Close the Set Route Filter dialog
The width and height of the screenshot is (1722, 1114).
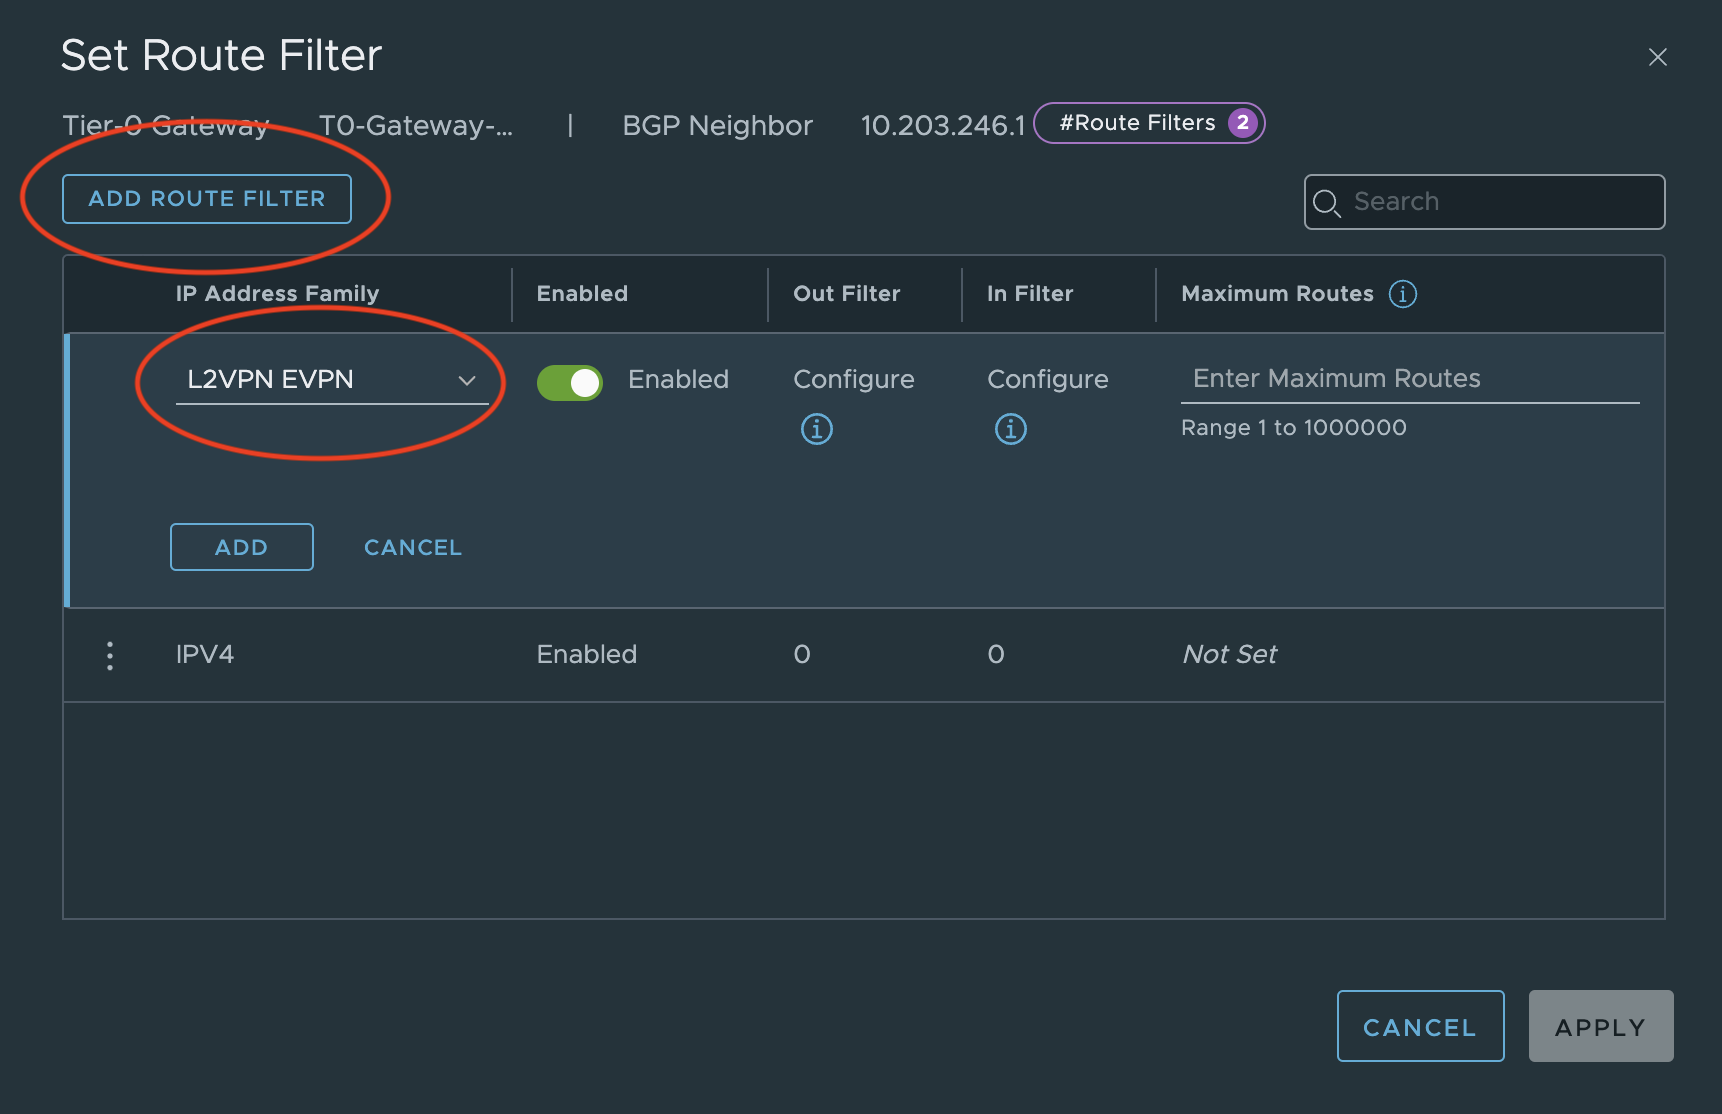click(1658, 57)
